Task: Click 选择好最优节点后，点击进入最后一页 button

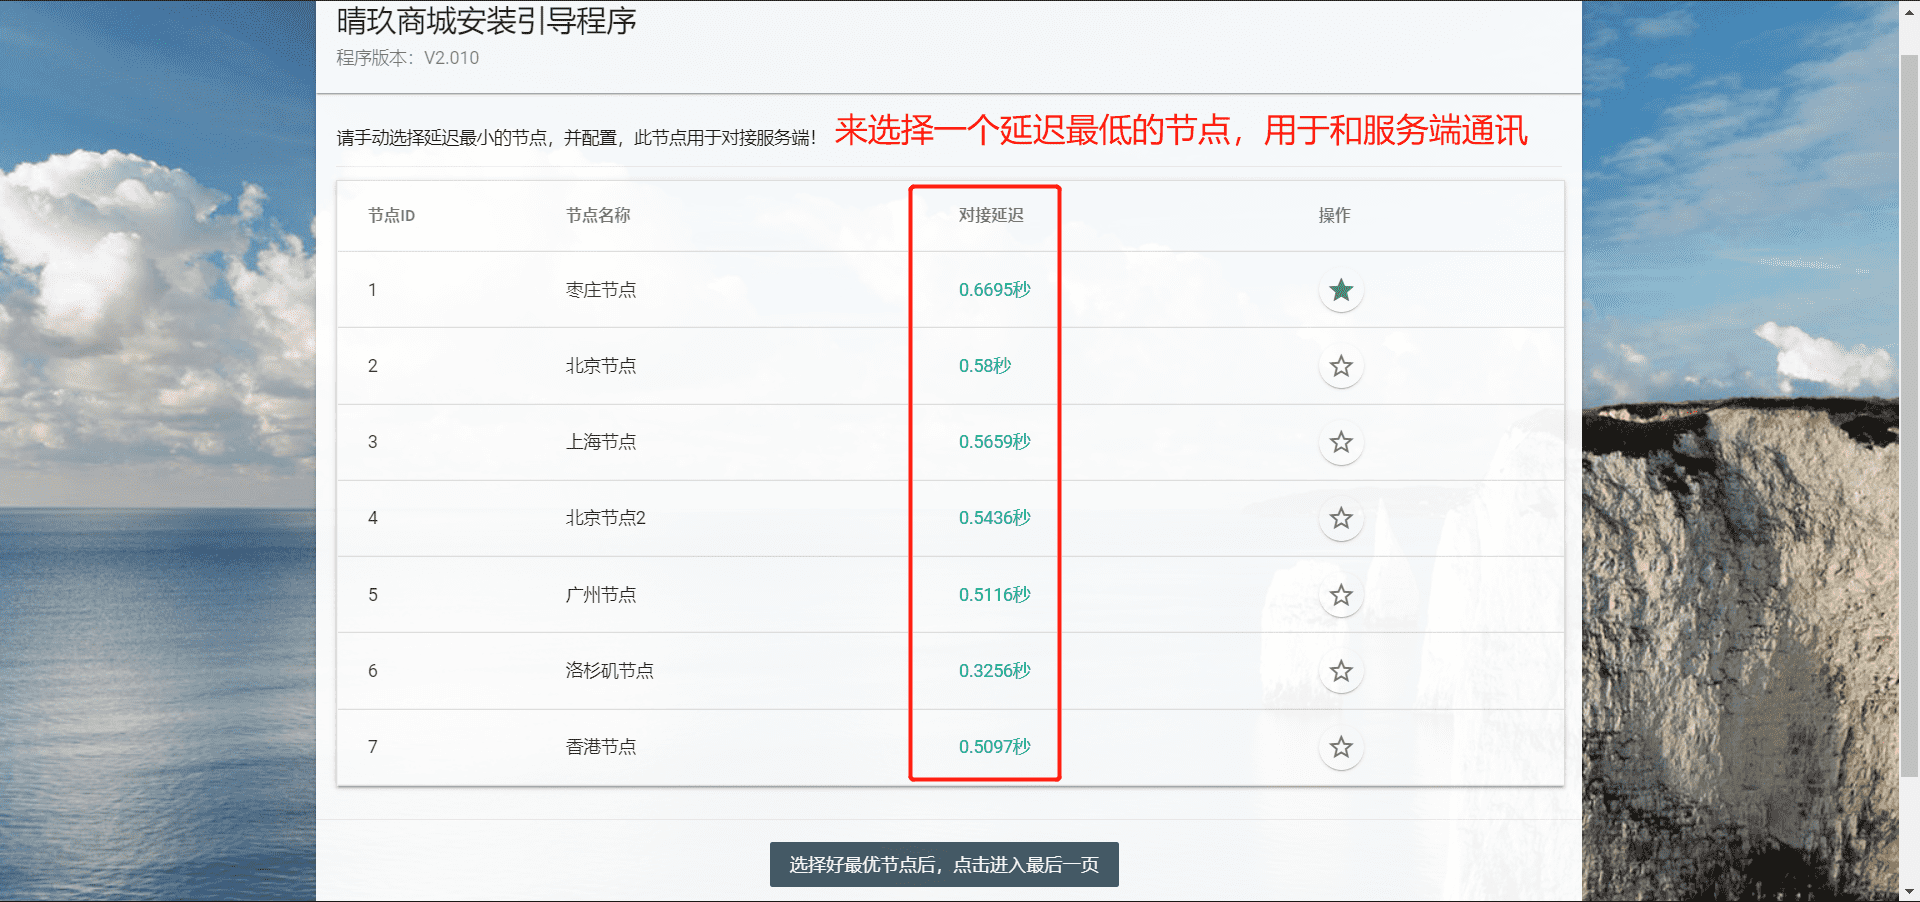Action: (x=944, y=864)
